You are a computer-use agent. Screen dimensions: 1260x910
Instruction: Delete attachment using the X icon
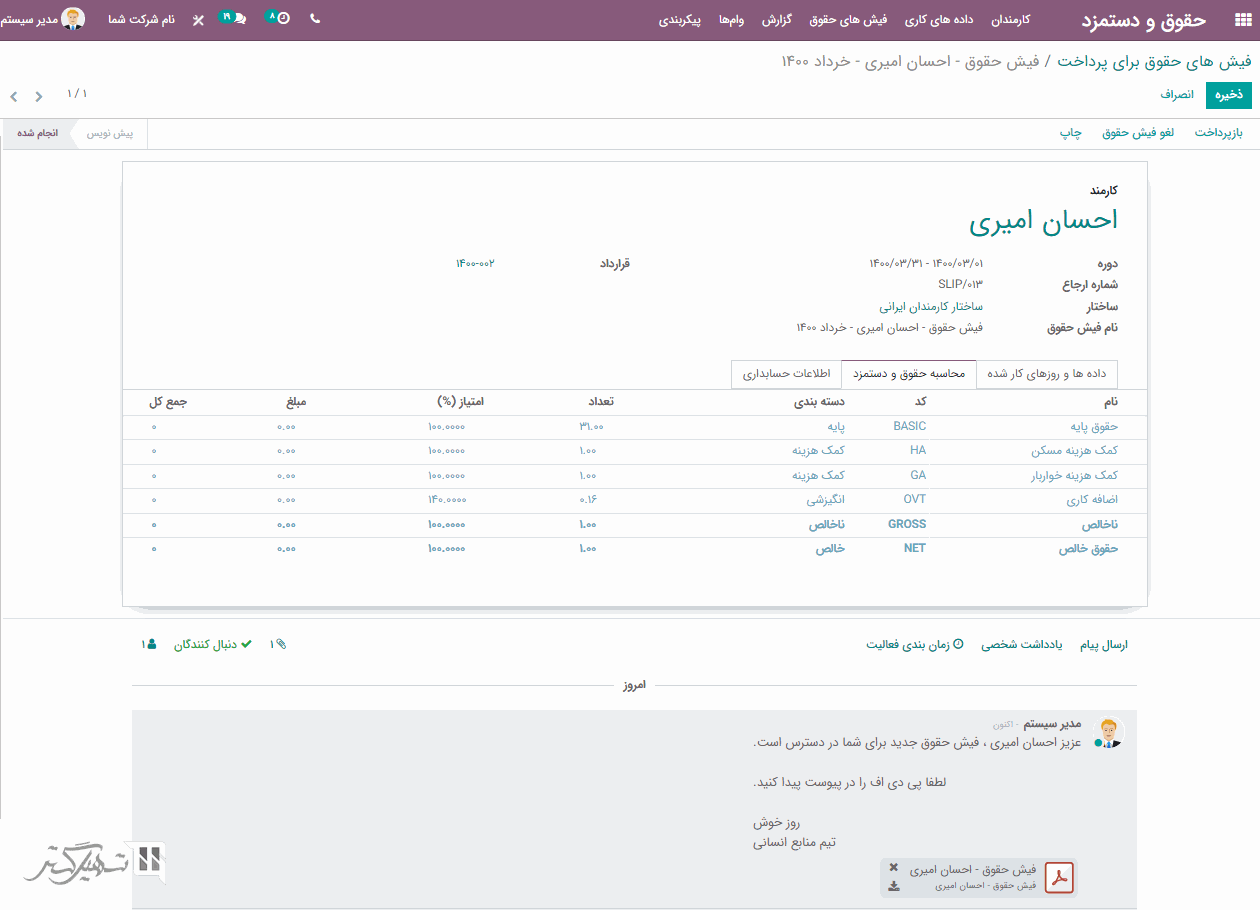[893, 867]
